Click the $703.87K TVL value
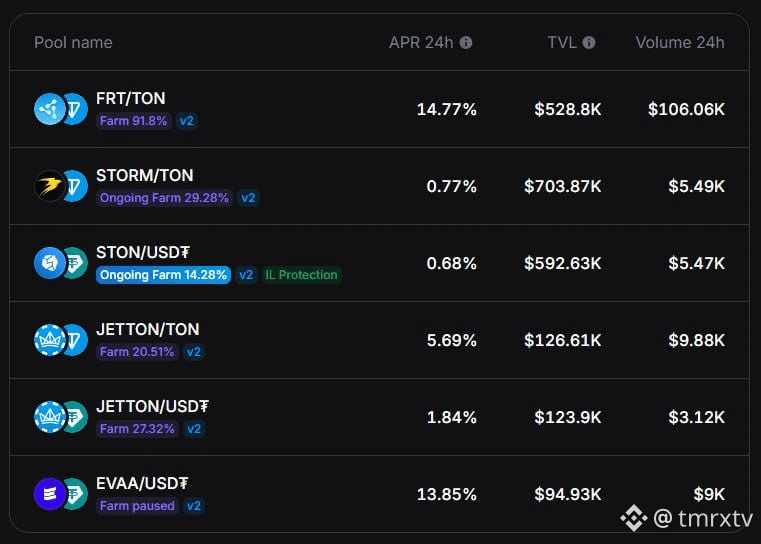761x544 pixels. tap(562, 186)
